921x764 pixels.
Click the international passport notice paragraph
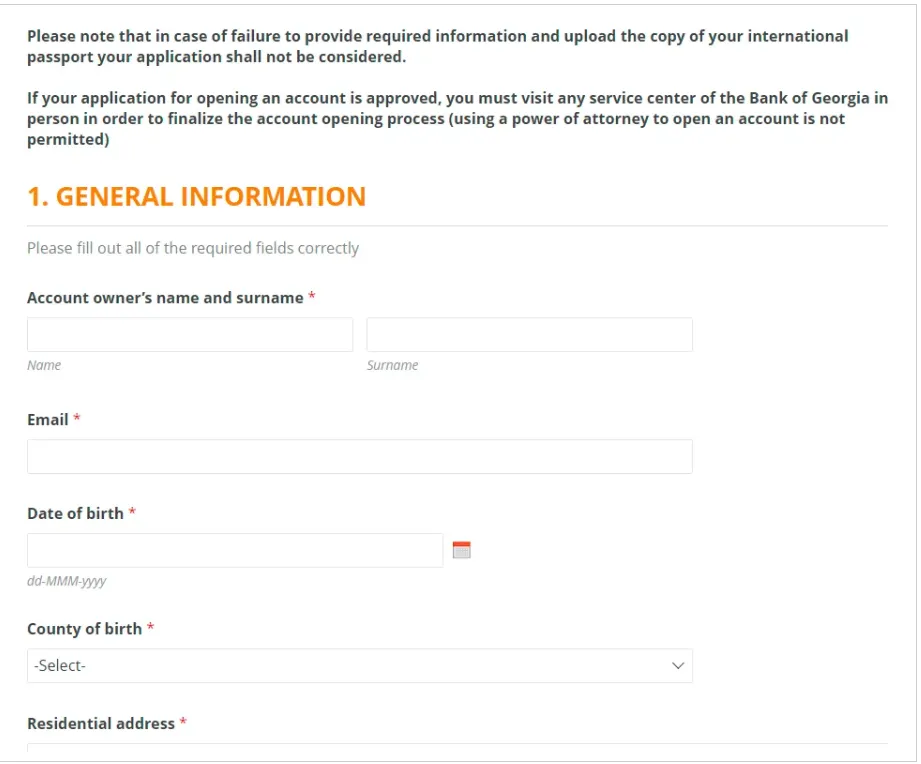(437, 46)
